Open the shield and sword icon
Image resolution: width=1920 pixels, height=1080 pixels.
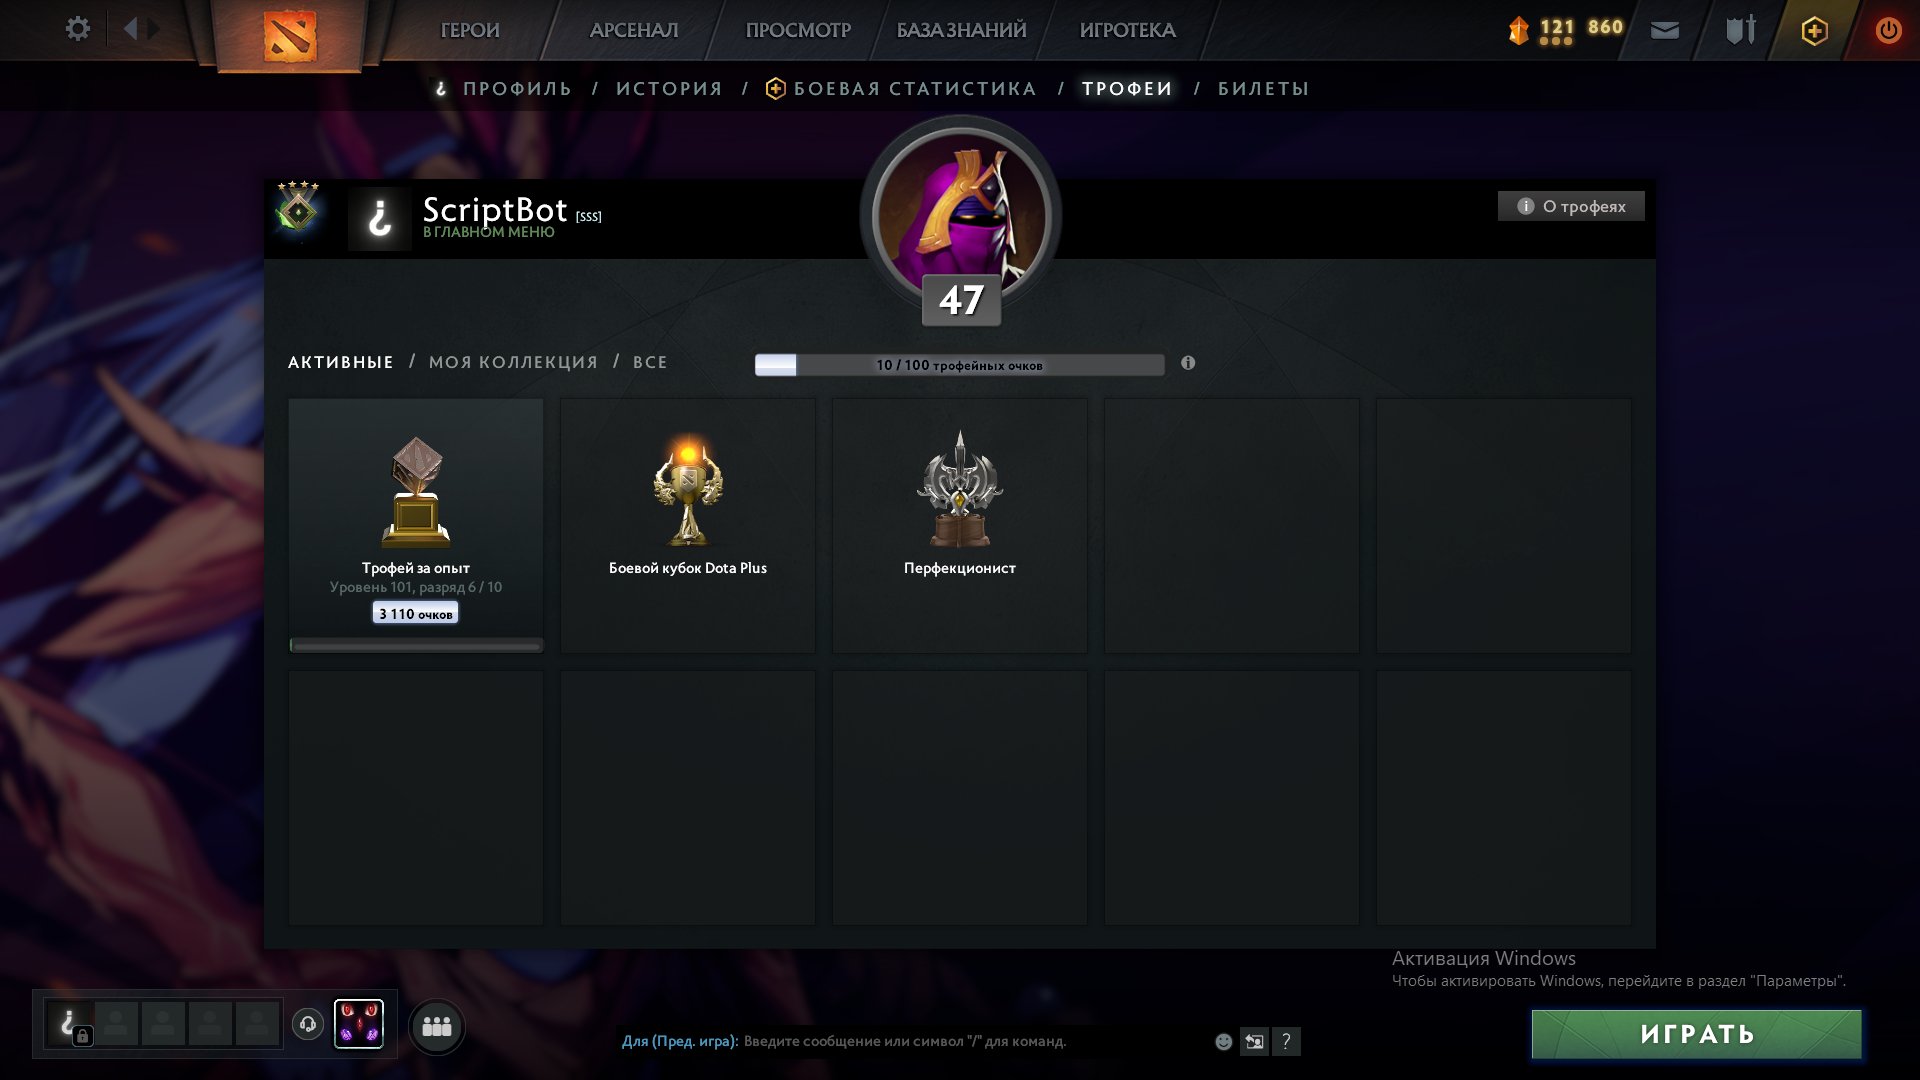1740,30
